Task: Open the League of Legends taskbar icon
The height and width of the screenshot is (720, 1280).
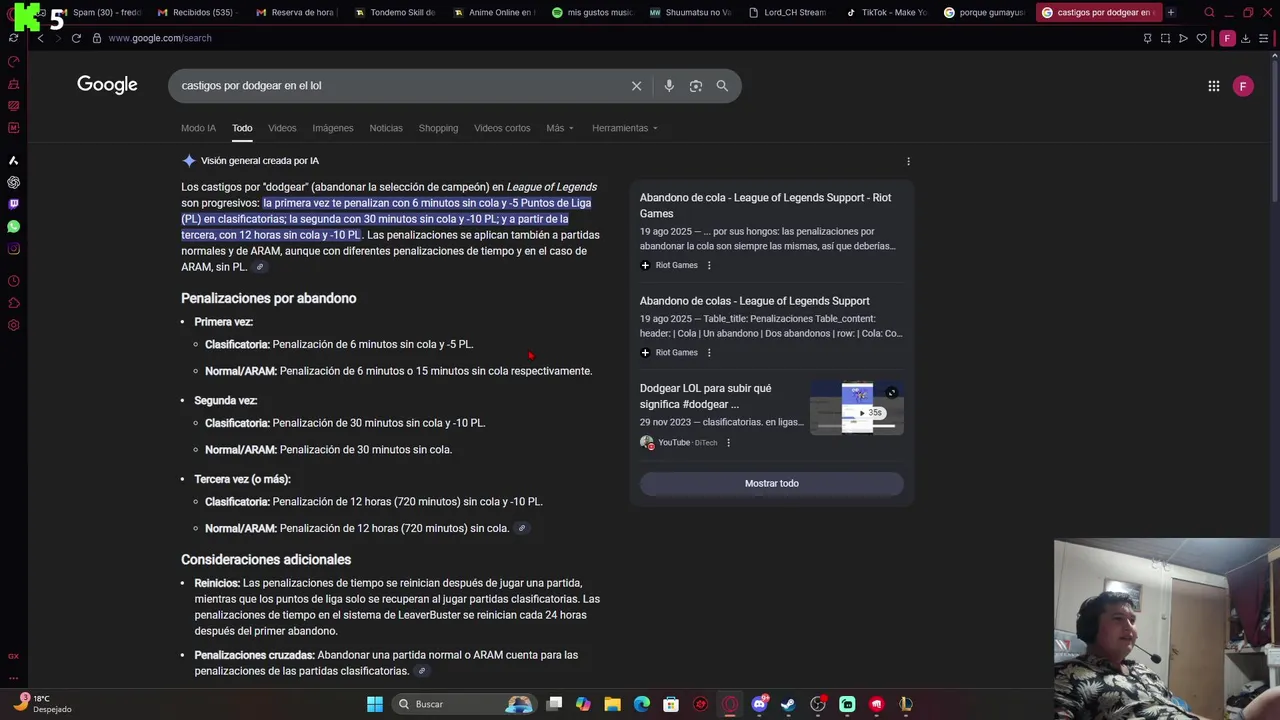Action: 906,704
